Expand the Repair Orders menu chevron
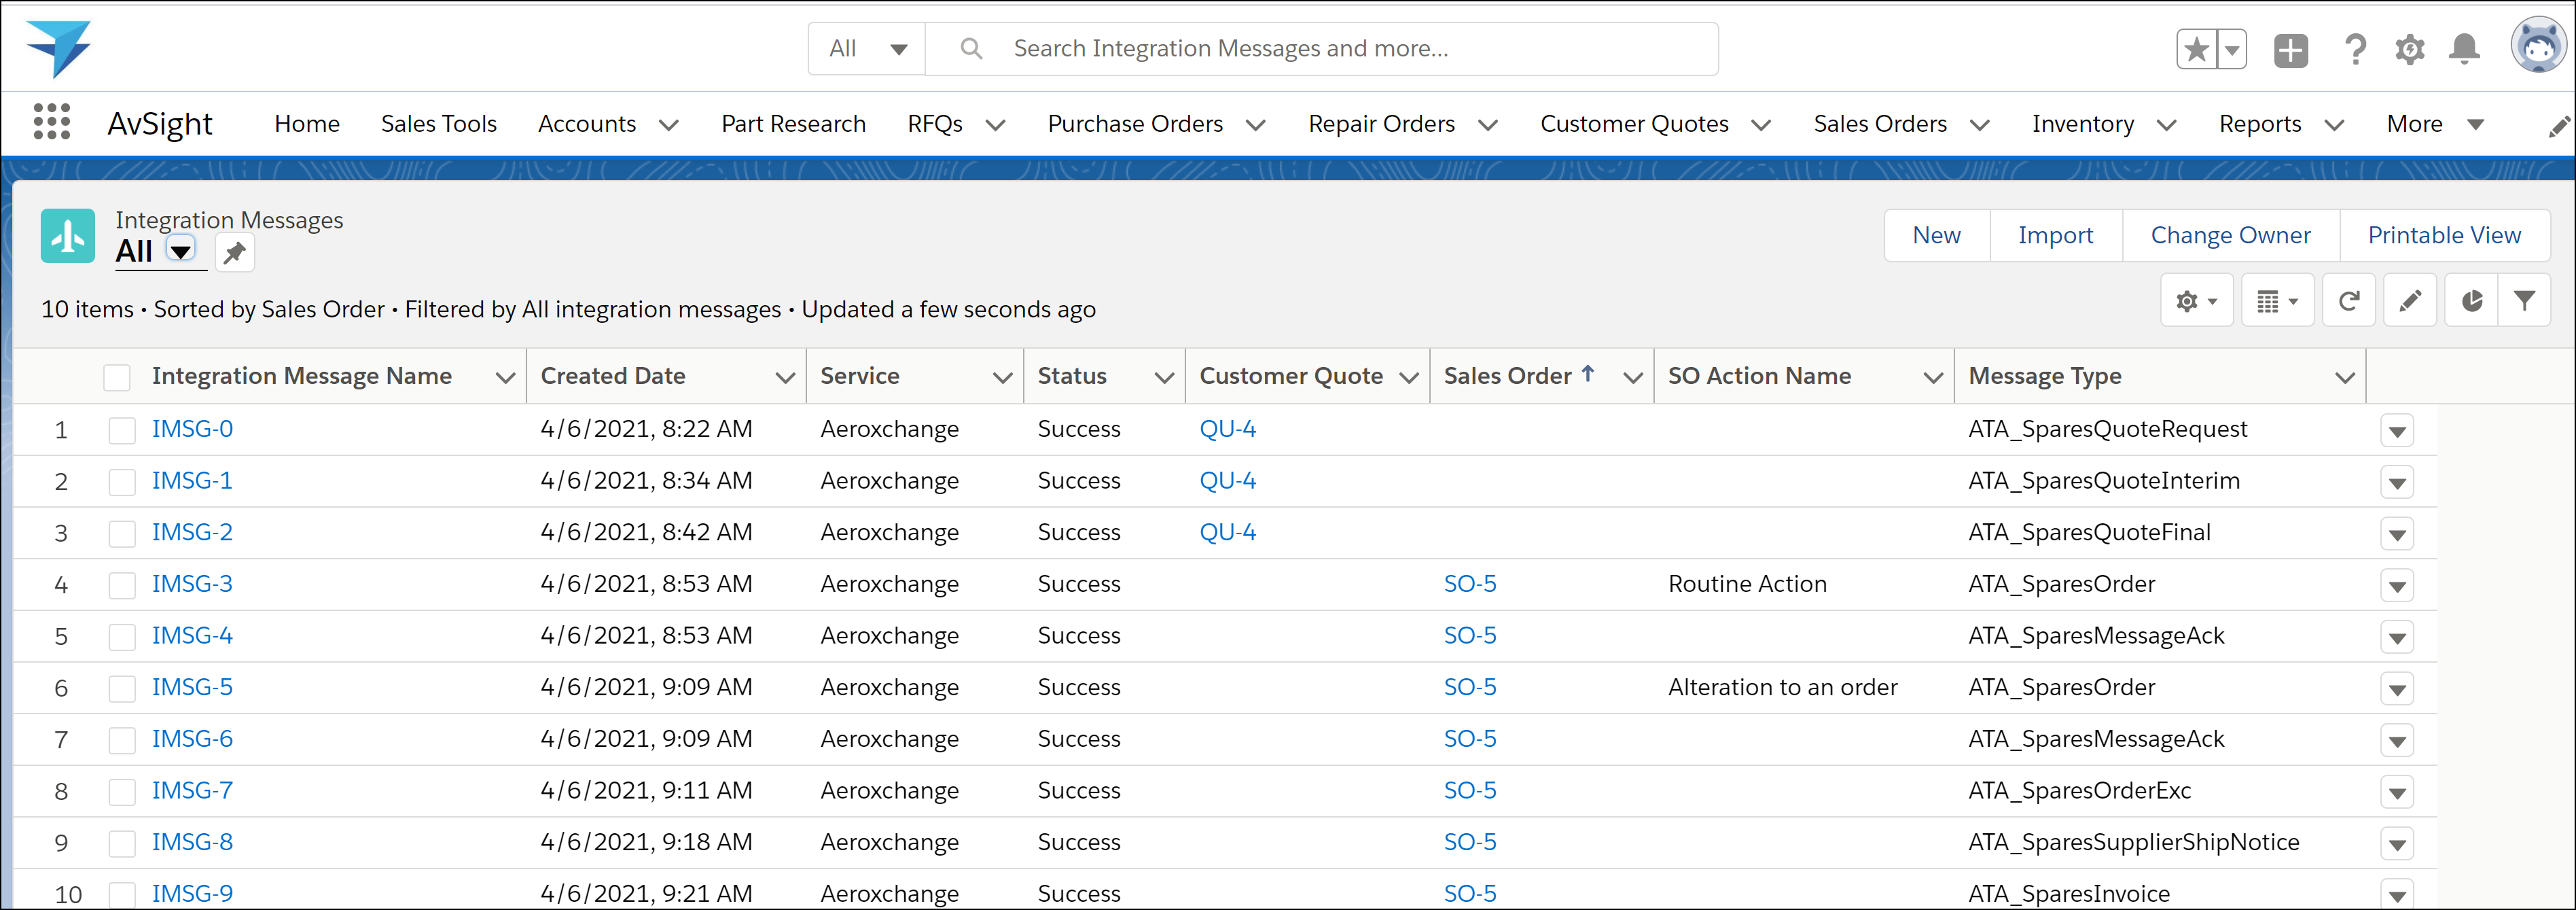Image resolution: width=2576 pixels, height=910 pixels. [x=1488, y=125]
